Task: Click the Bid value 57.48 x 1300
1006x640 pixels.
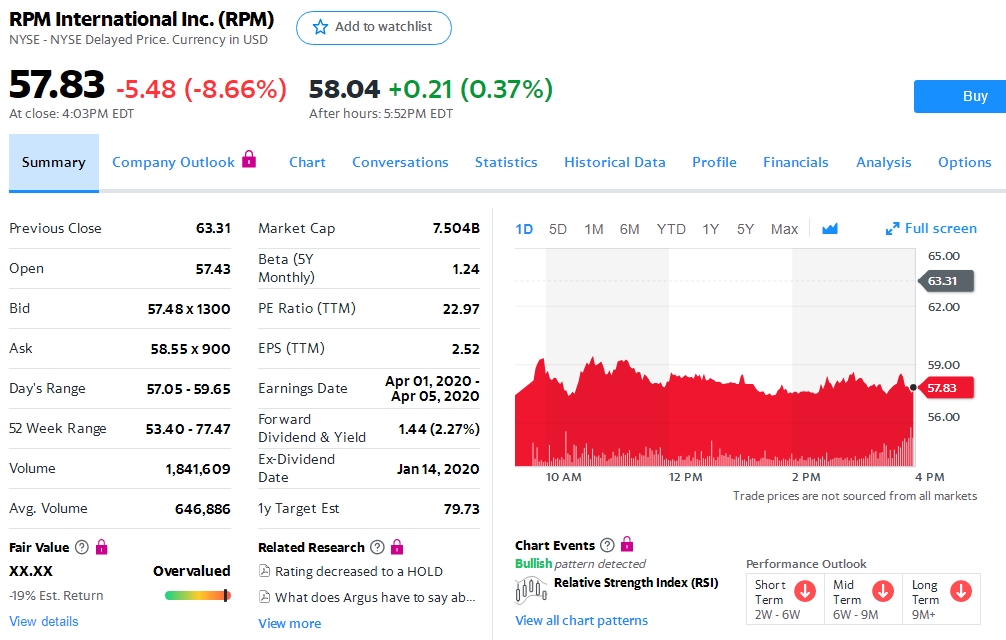Action: (x=189, y=309)
